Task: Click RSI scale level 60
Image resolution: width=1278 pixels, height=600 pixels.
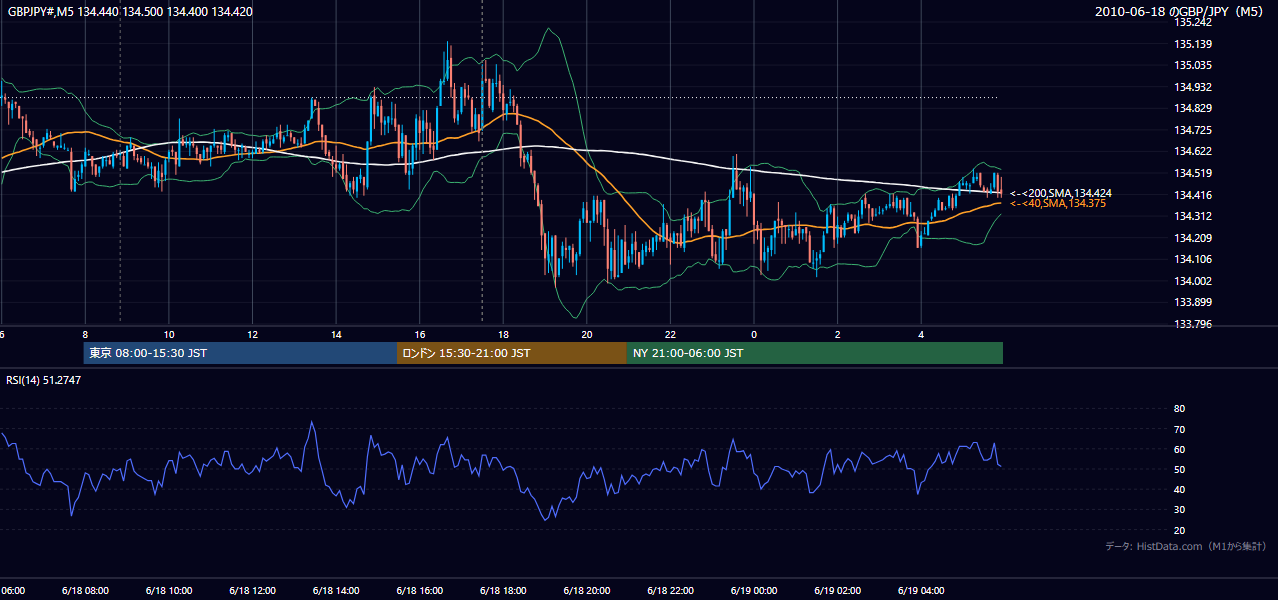Action: pos(1179,449)
